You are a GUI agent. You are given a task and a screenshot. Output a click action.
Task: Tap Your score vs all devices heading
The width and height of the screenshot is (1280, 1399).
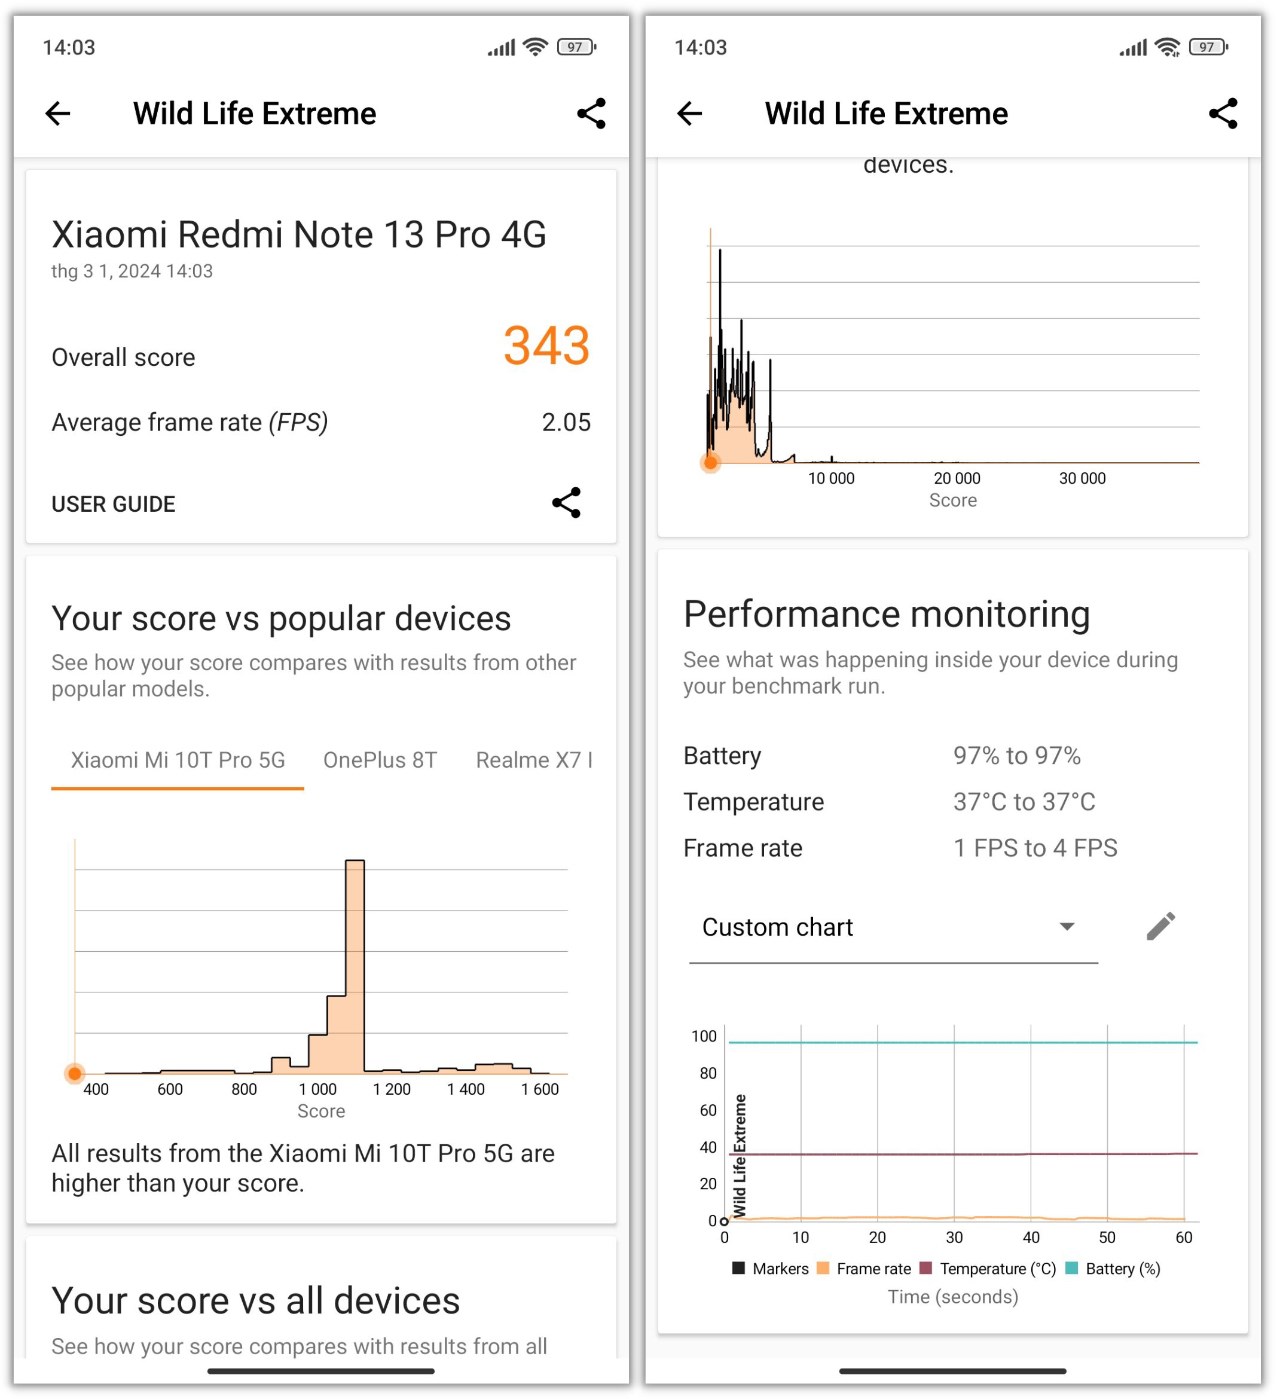click(256, 1301)
